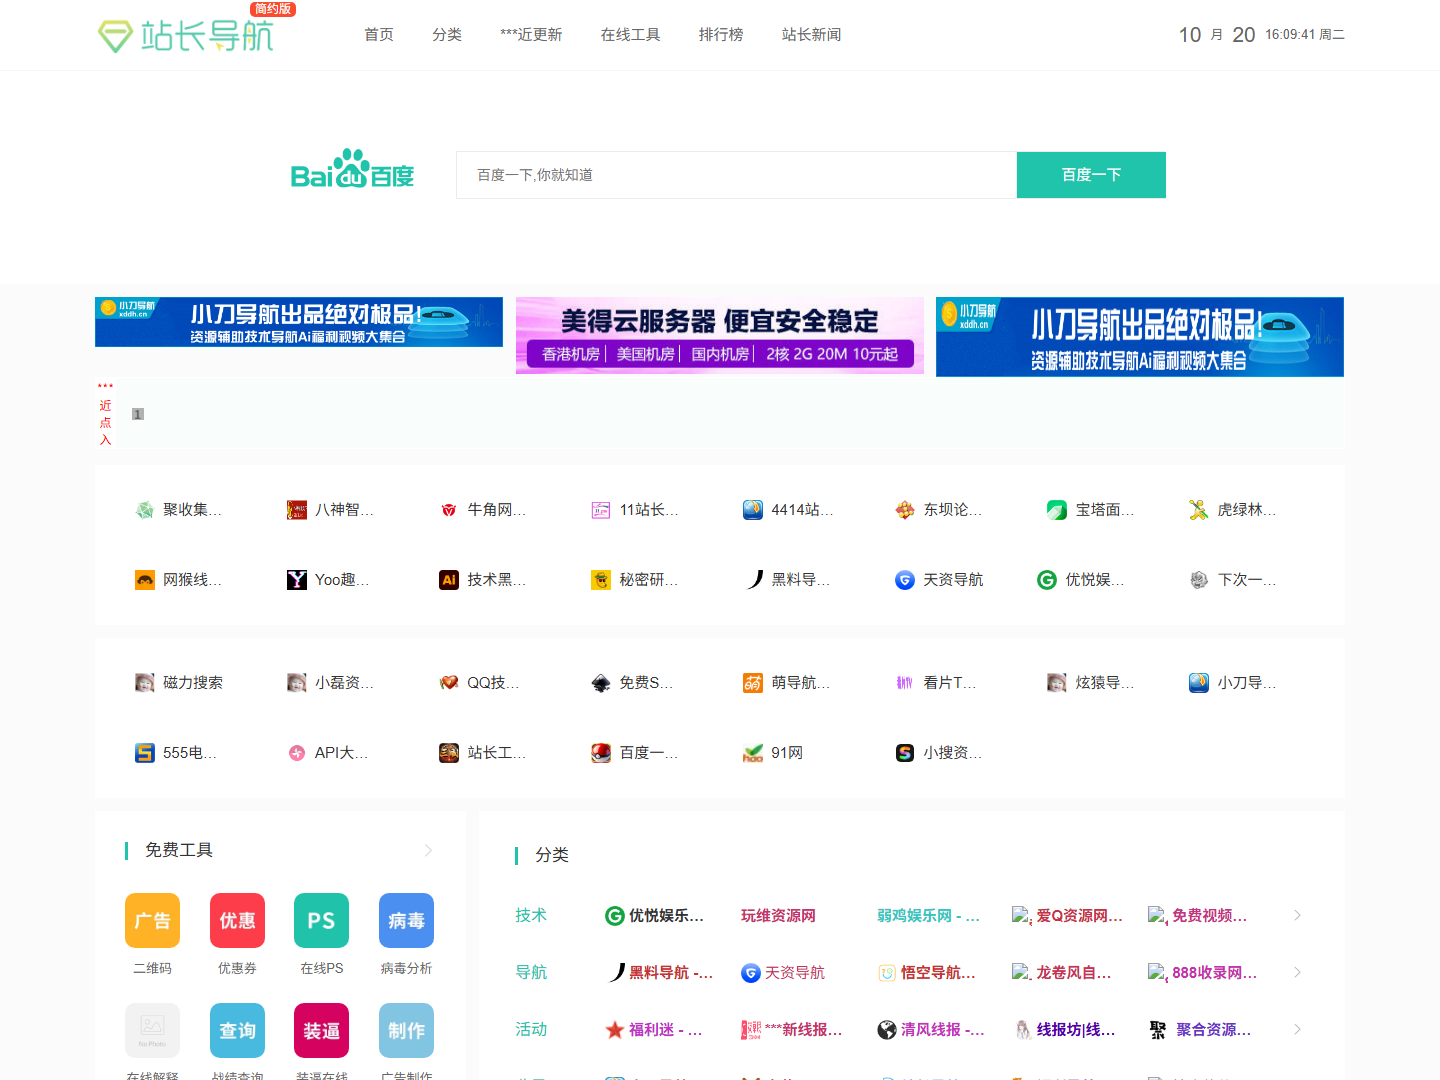Click the 百度一 site favicon
The width and height of the screenshot is (1440, 1080).
601,753
